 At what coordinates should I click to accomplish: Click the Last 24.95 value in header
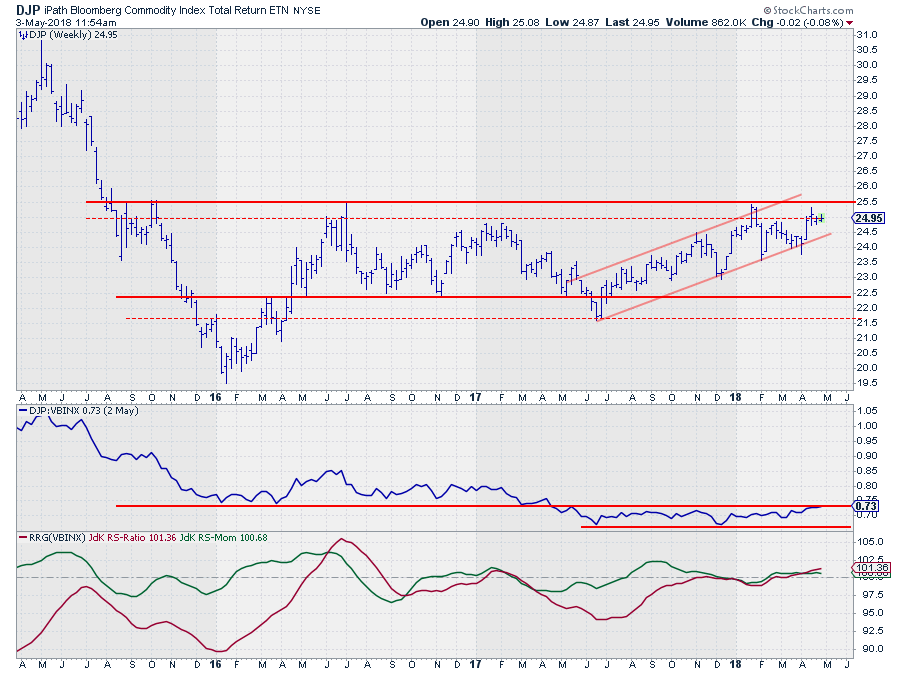click(x=633, y=22)
